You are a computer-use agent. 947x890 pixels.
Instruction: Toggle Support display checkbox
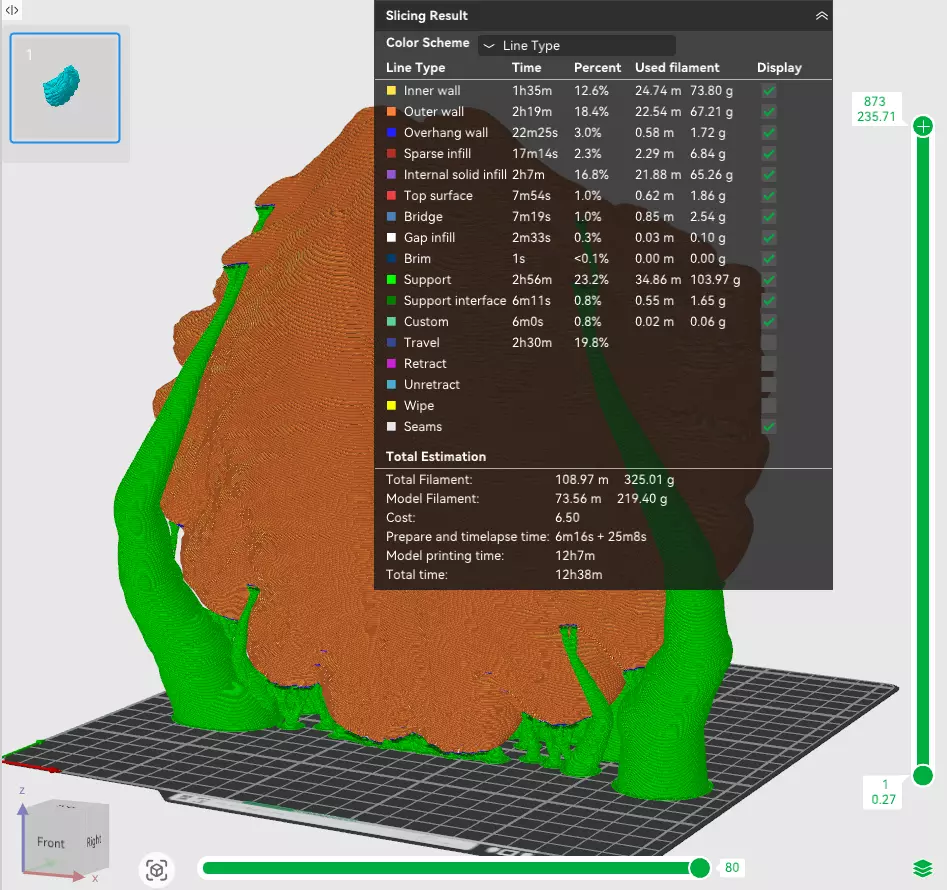pyautogui.click(x=769, y=280)
